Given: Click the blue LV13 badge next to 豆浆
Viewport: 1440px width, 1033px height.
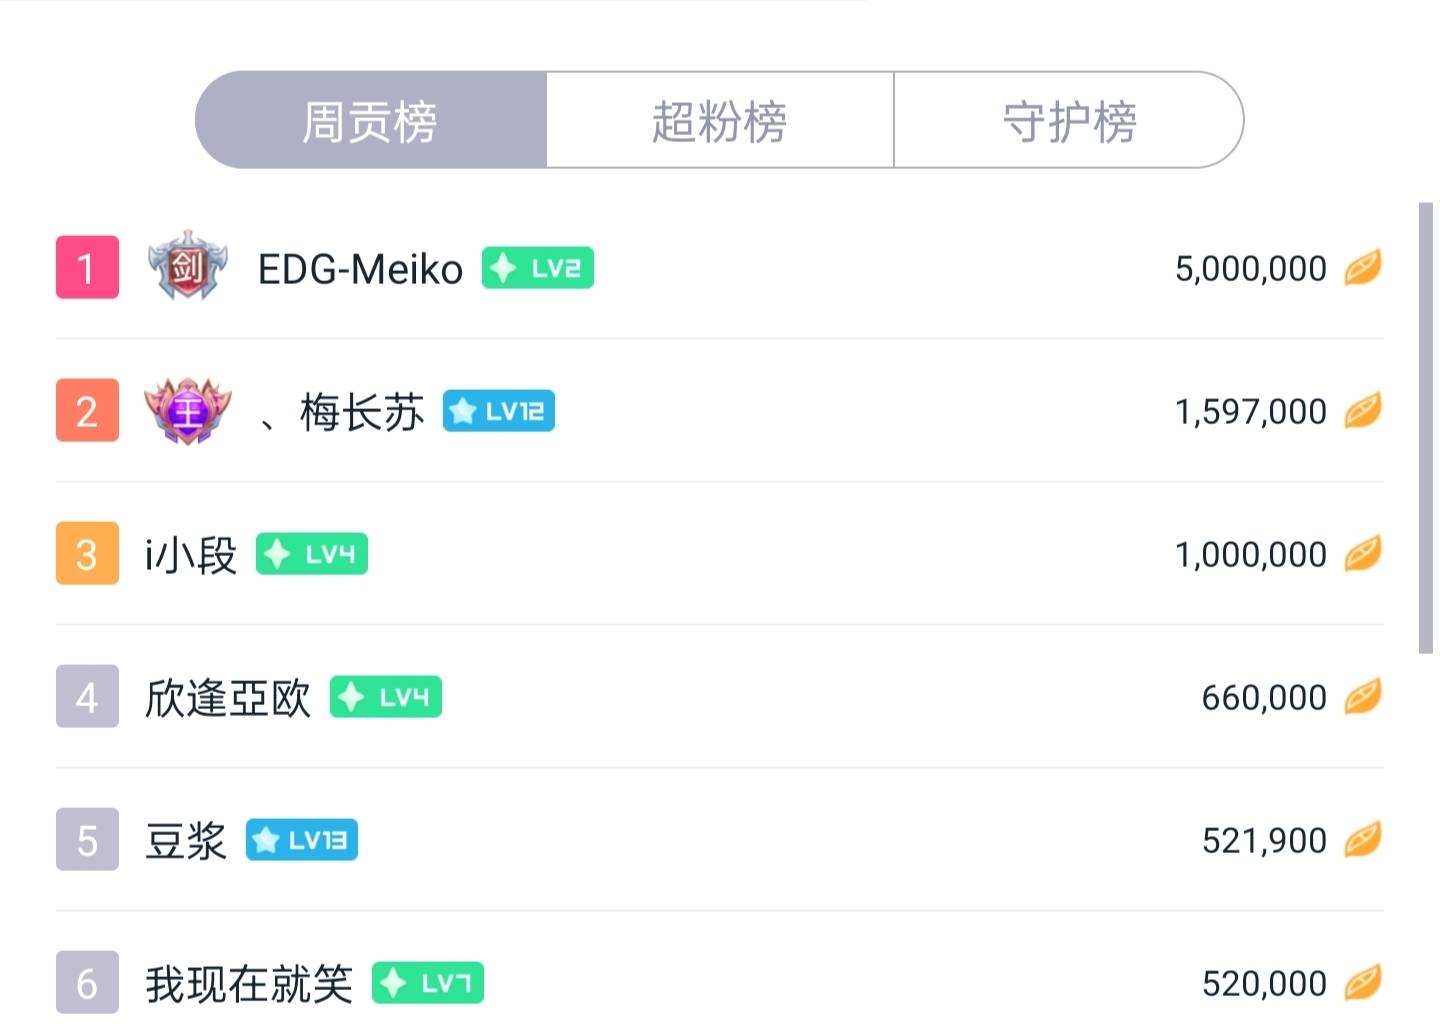Looking at the screenshot, I should point(301,840).
